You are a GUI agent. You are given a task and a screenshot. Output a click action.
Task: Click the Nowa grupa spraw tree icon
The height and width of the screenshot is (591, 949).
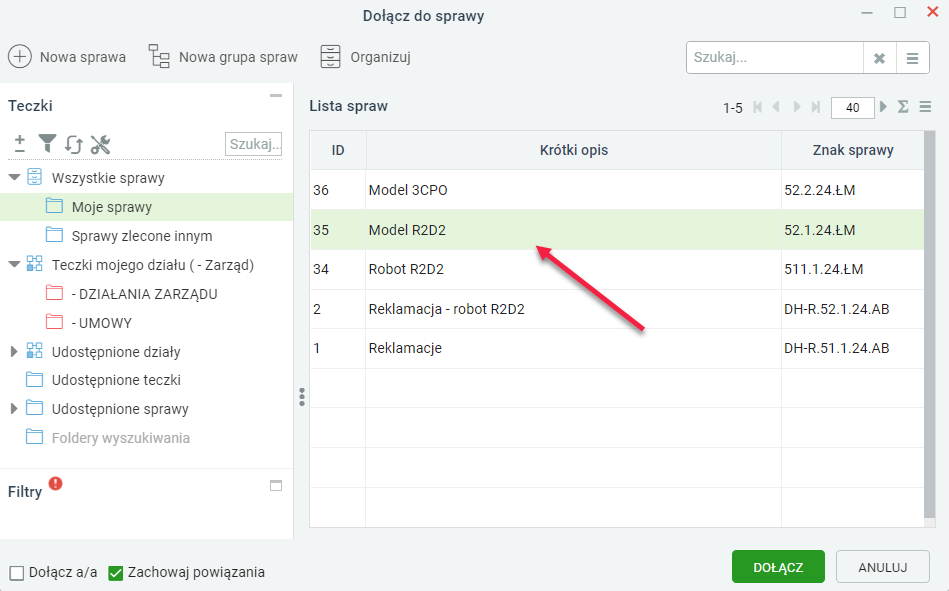pyautogui.click(x=159, y=56)
